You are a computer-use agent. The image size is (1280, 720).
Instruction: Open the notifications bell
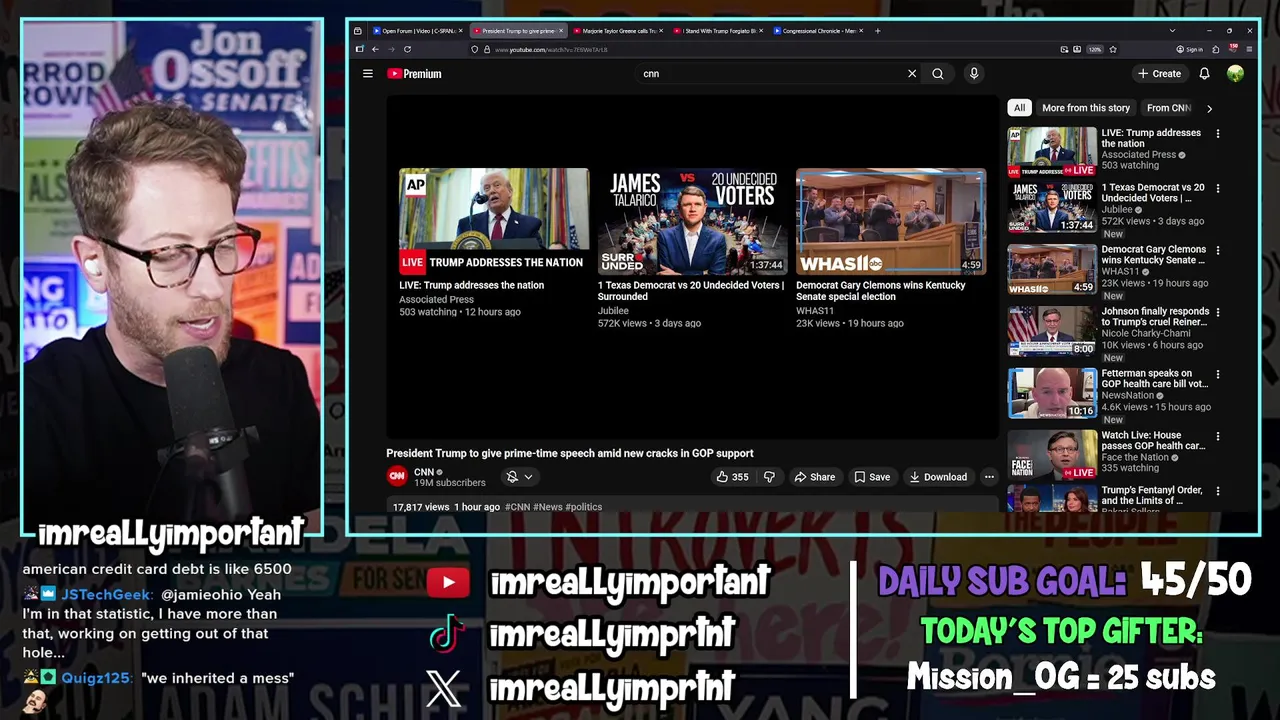coord(1204,74)
